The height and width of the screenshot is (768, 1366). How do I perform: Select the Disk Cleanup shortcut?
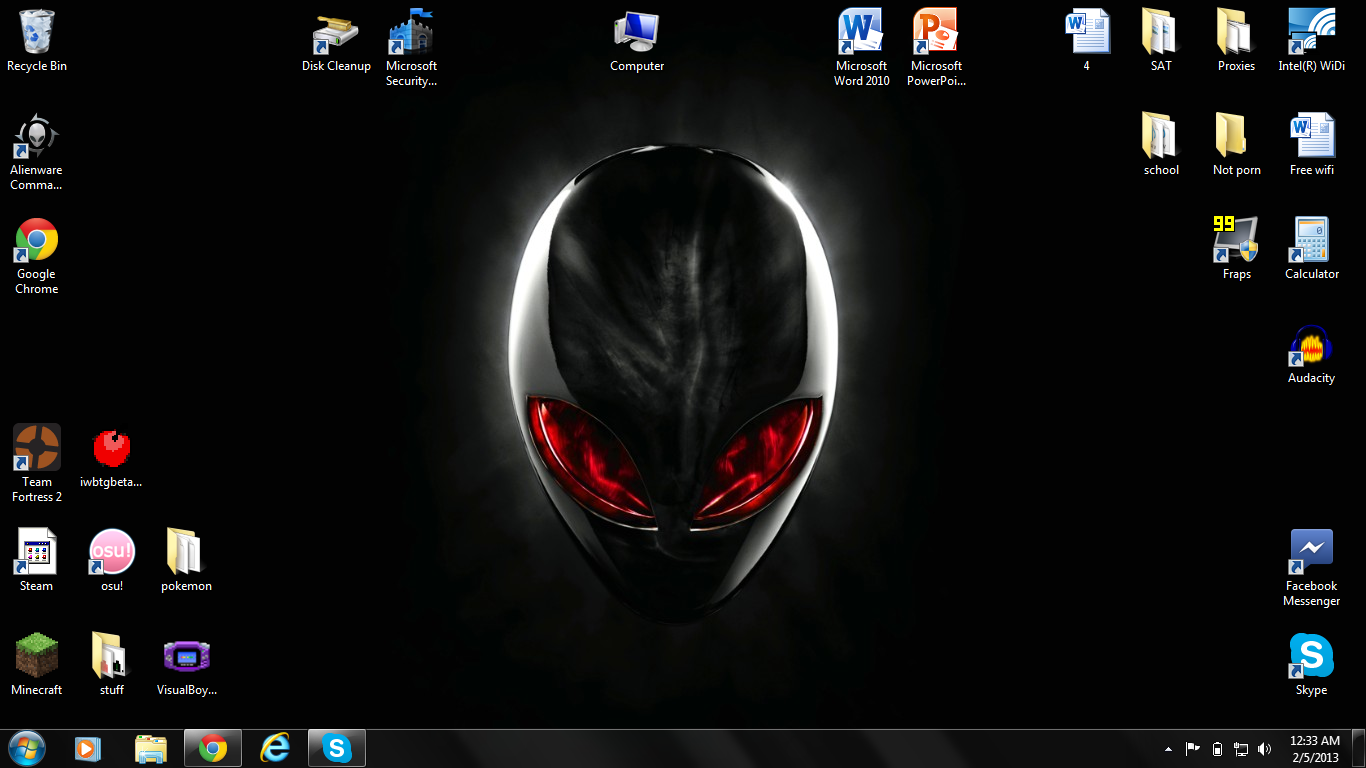[336, 33]
